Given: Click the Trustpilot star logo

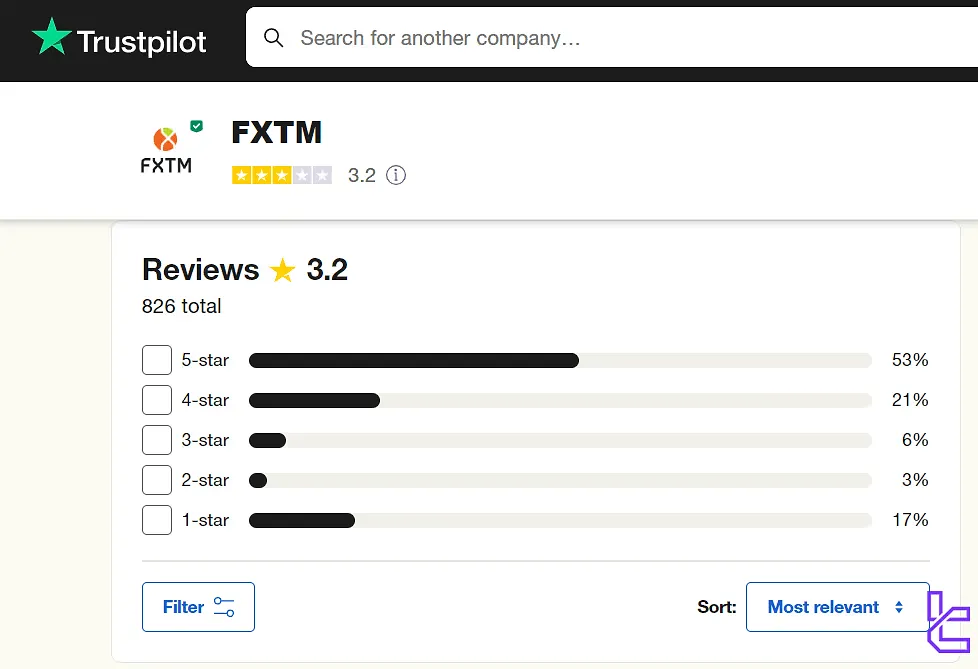Looking at the screenshot, I should pos(51,38).
